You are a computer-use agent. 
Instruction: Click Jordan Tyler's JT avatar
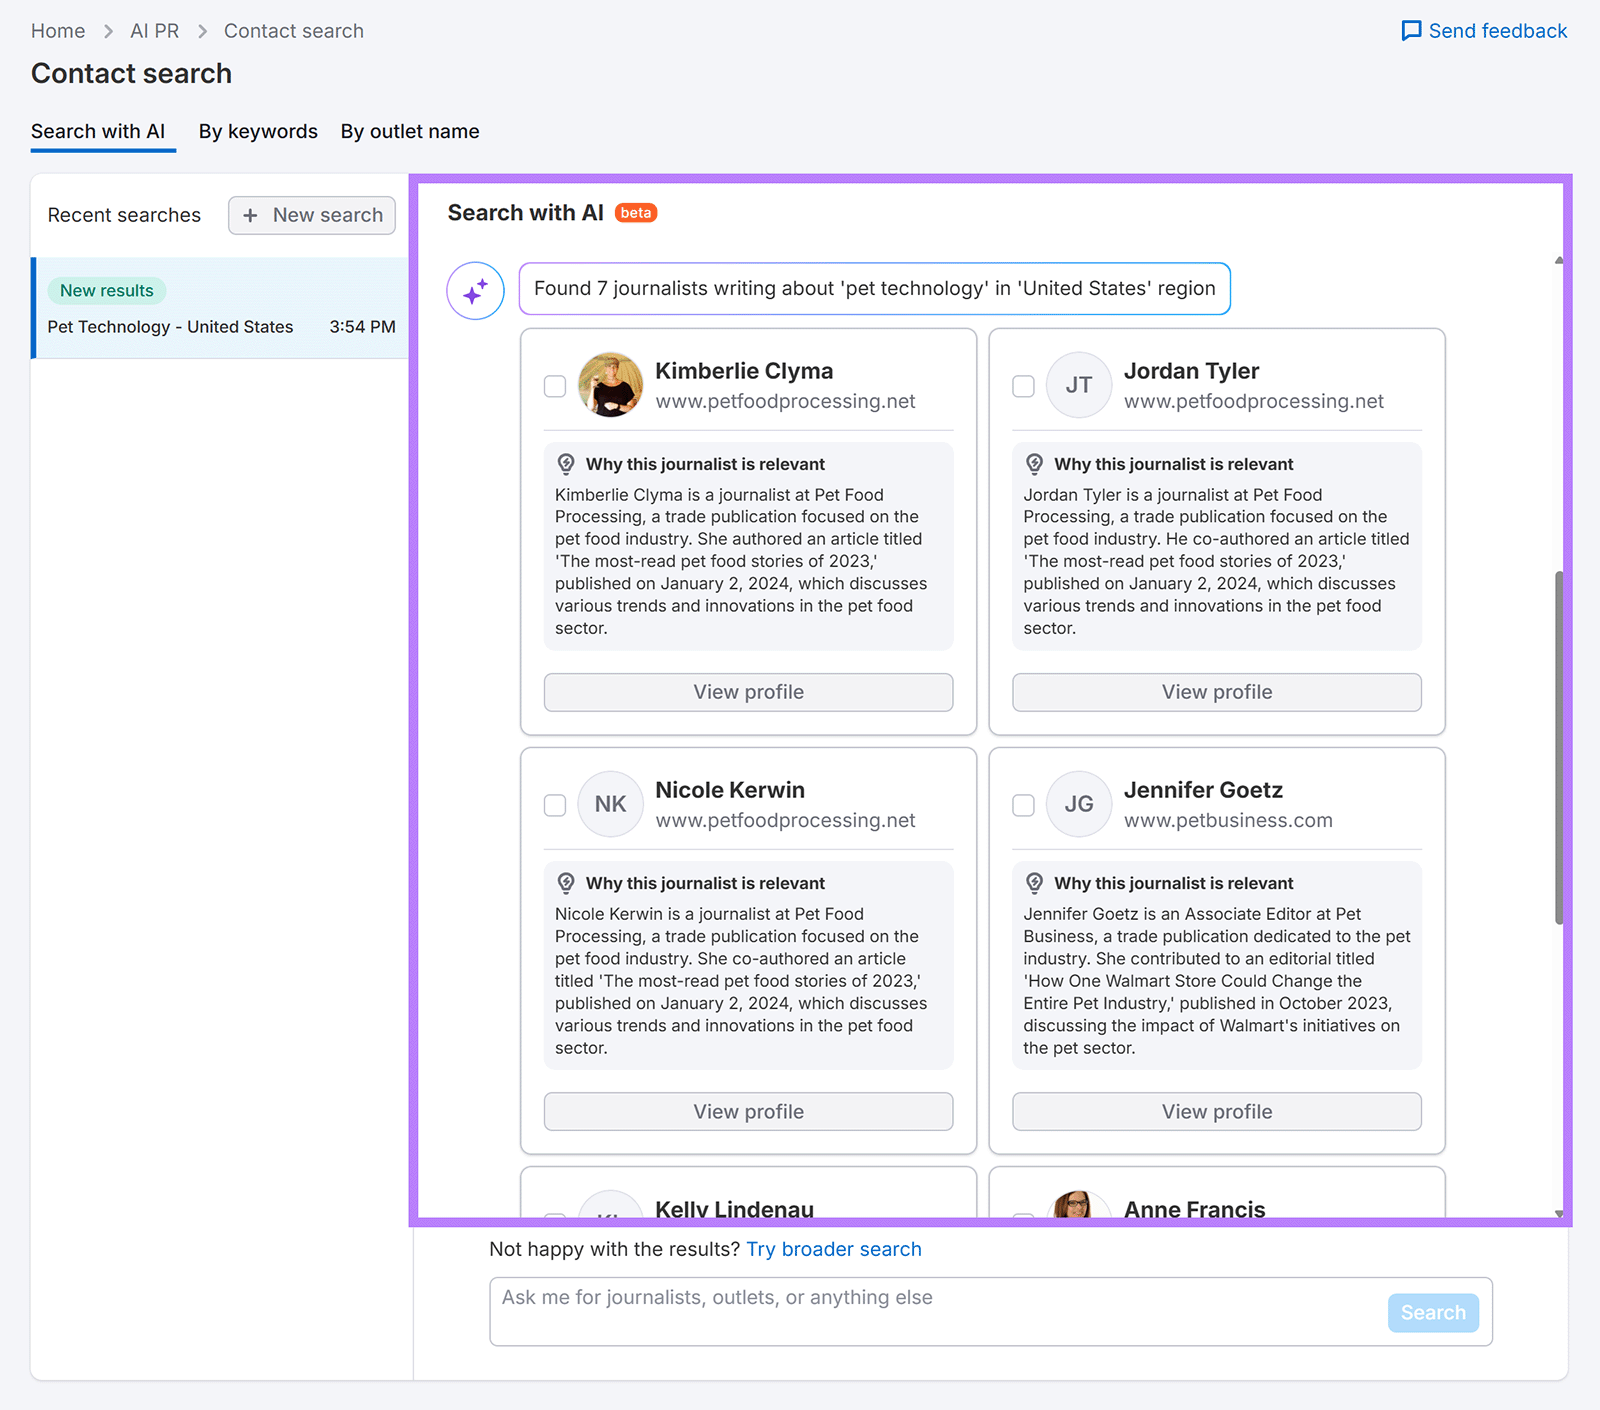tap(1078, 385)
